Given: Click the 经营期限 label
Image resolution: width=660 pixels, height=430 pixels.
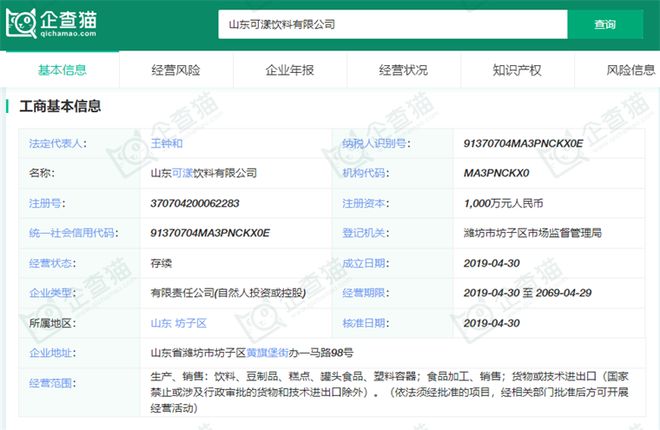Looking at the screenshot, I should [365, 293].
